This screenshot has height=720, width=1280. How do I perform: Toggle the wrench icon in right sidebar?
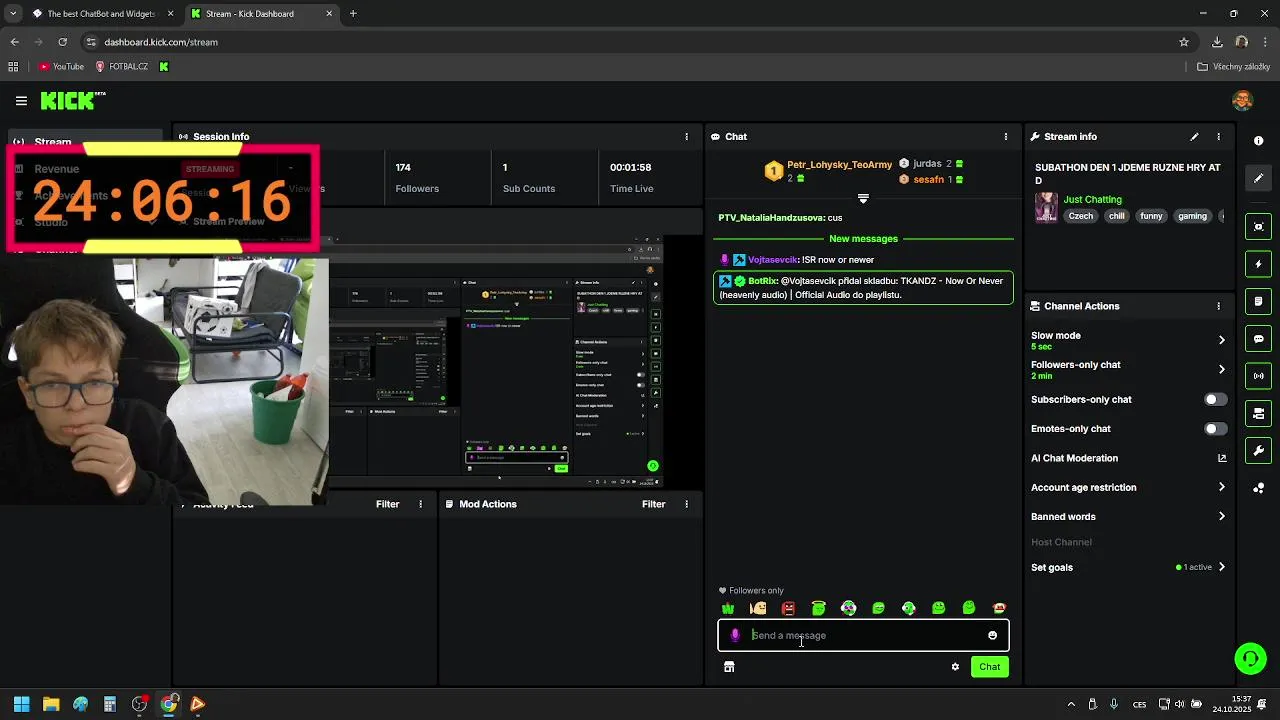(x=1259, y=450)
